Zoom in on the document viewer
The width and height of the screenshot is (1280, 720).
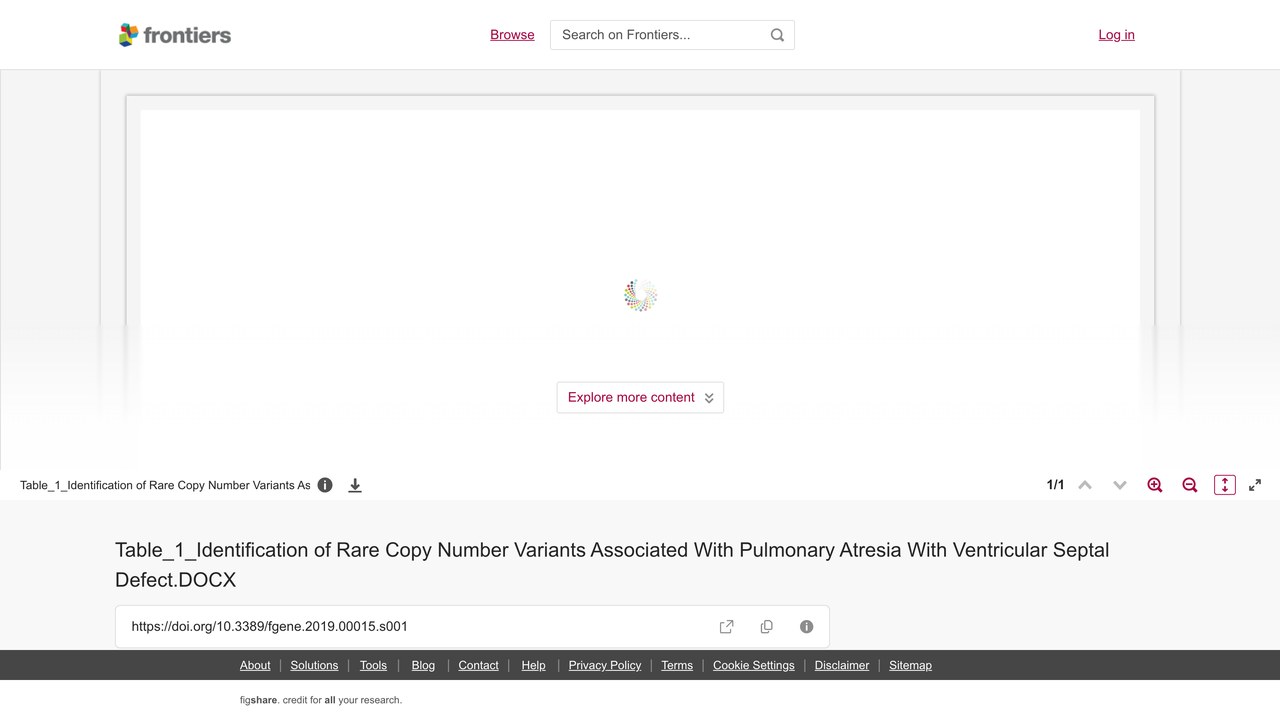tap(1155, 485)
